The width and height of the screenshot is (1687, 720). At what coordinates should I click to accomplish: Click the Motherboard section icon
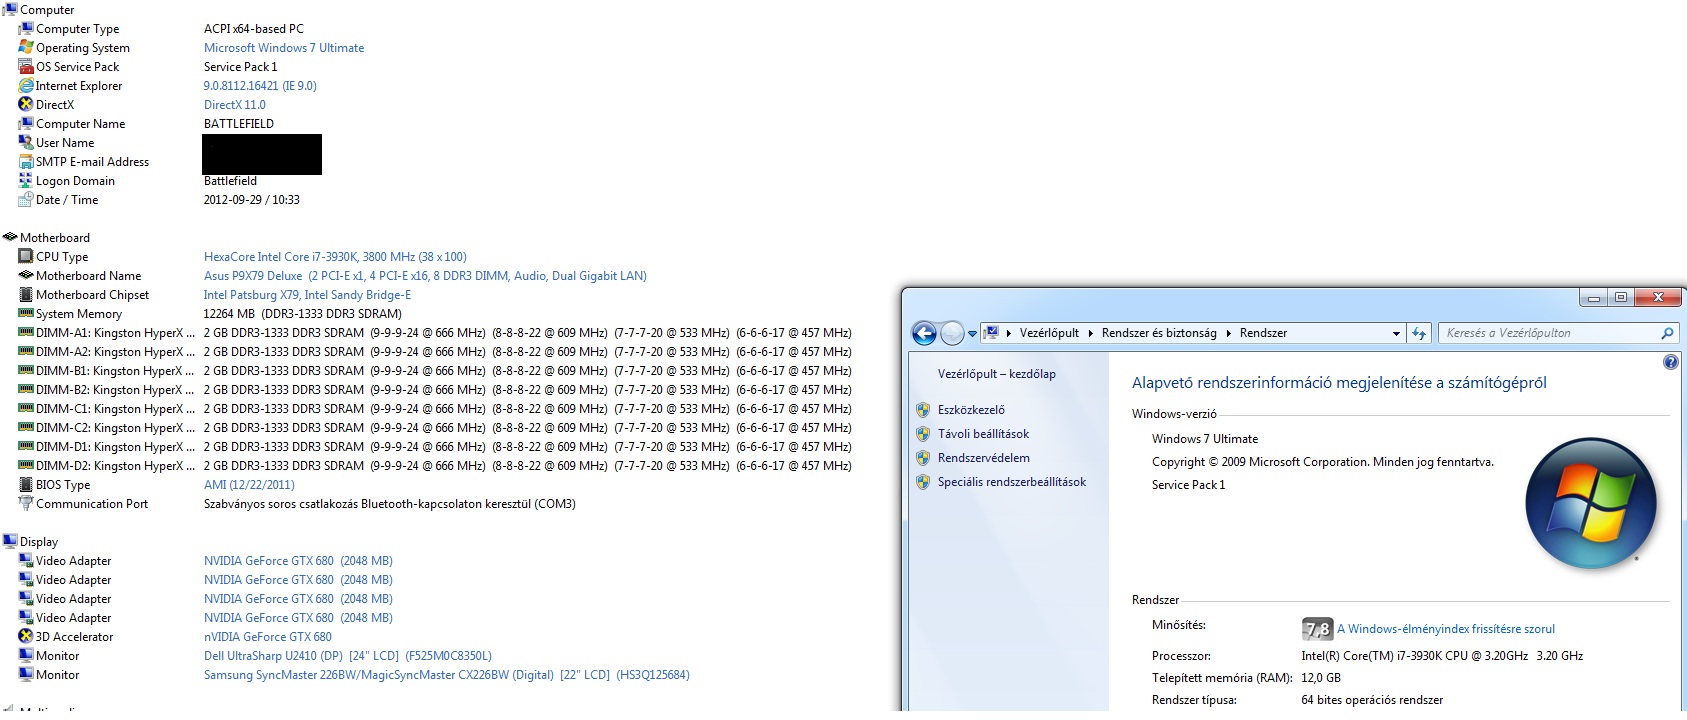[10, 237]
